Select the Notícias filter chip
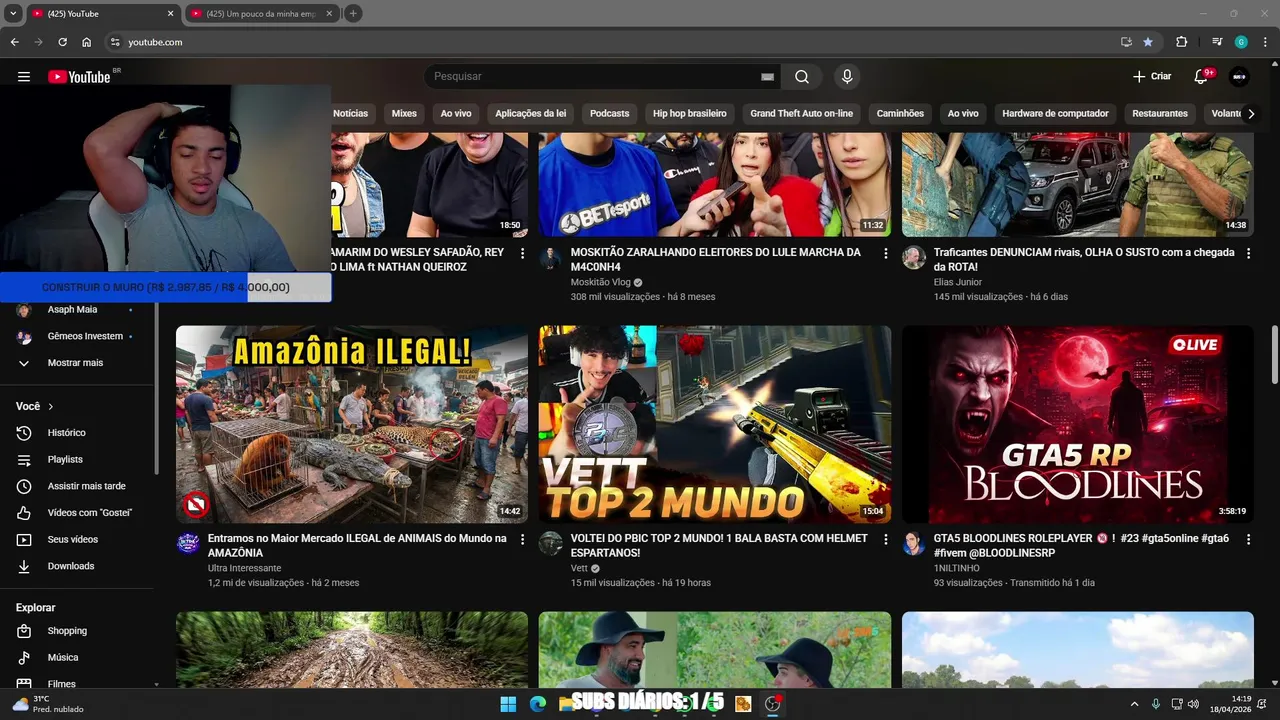1280x720 pixels. pyautogui.click(x=351, y=114)
